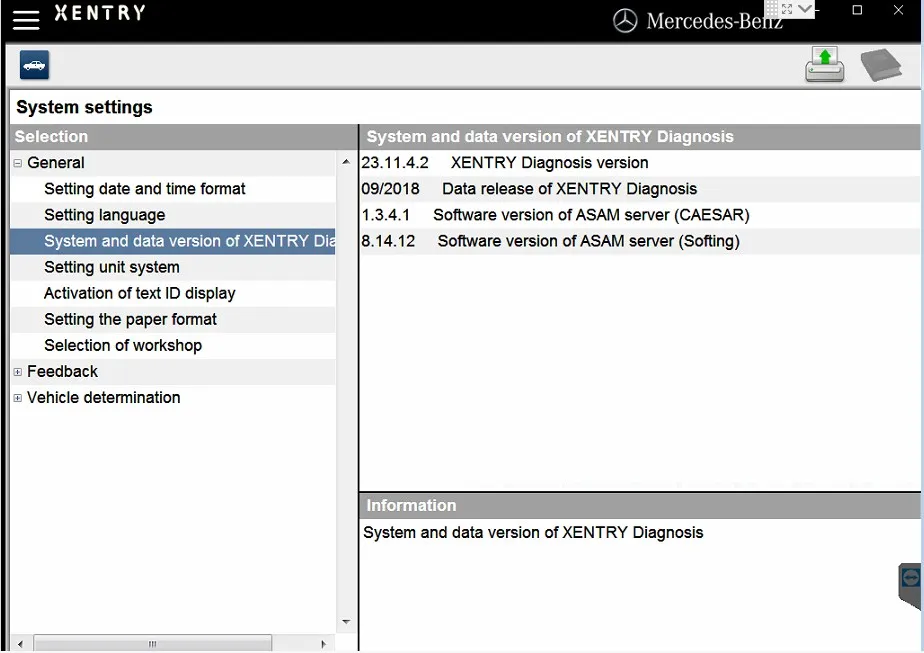This screenshot has height=653, width=924.
Task: Maximize the XENTRY window
Action: click(x=857, y=10)
